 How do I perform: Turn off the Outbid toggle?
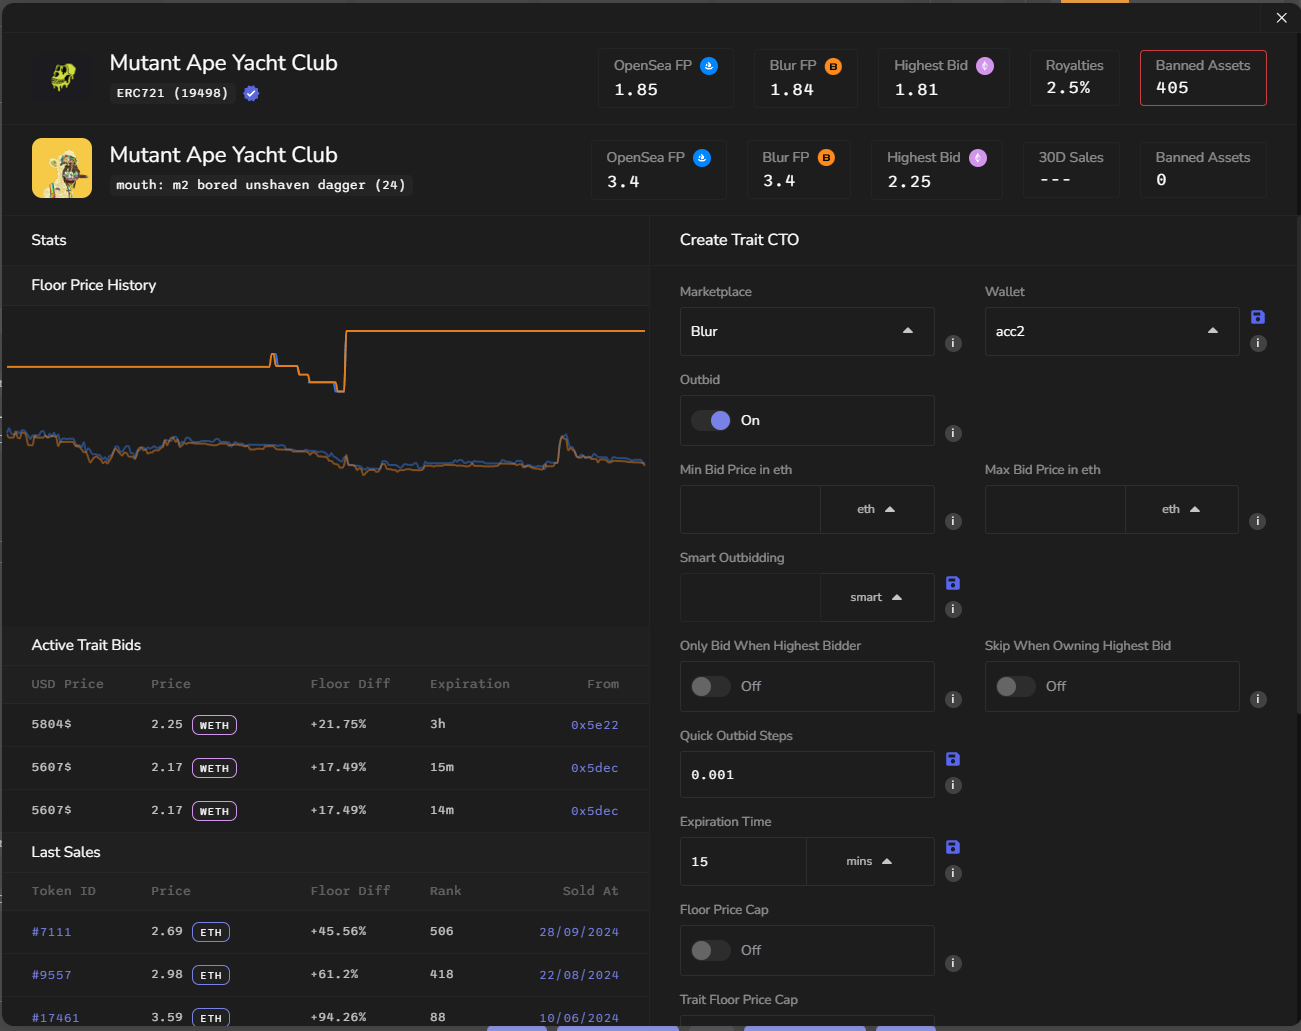(712, 421)
